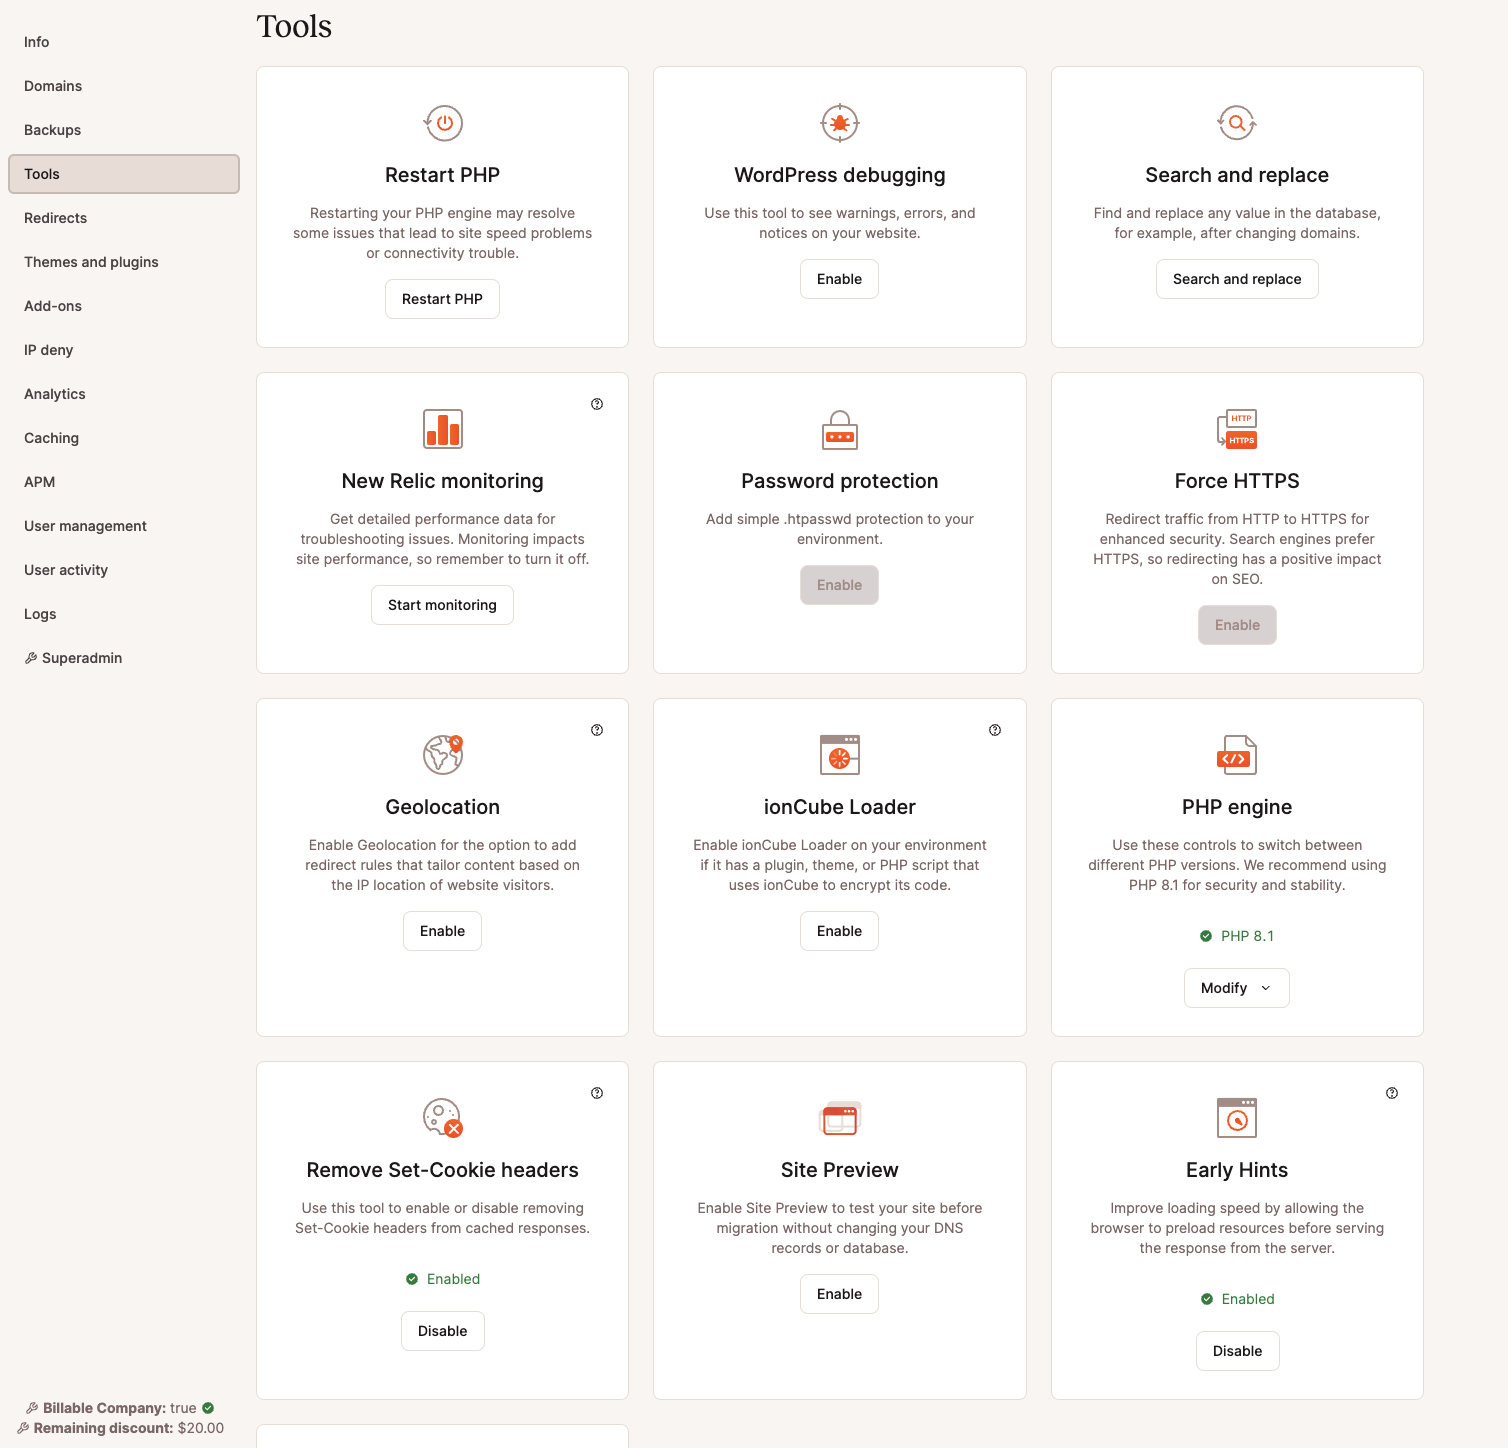Screen dimensions: 1508x1448
Task: Click the Search and replace button
Action: (1237, 279)
